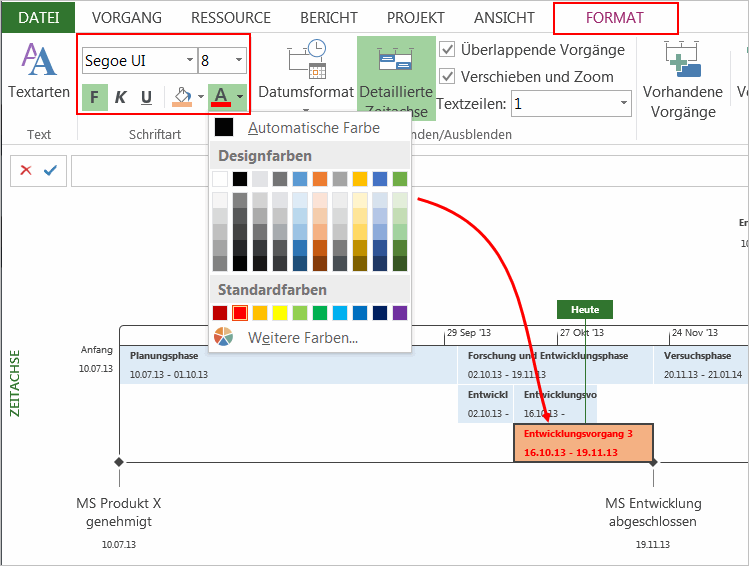Expand the Textzeilen dropdown
Image resolution: width=749 pixels, height=566 pixels.
click(x=623, y=103)
